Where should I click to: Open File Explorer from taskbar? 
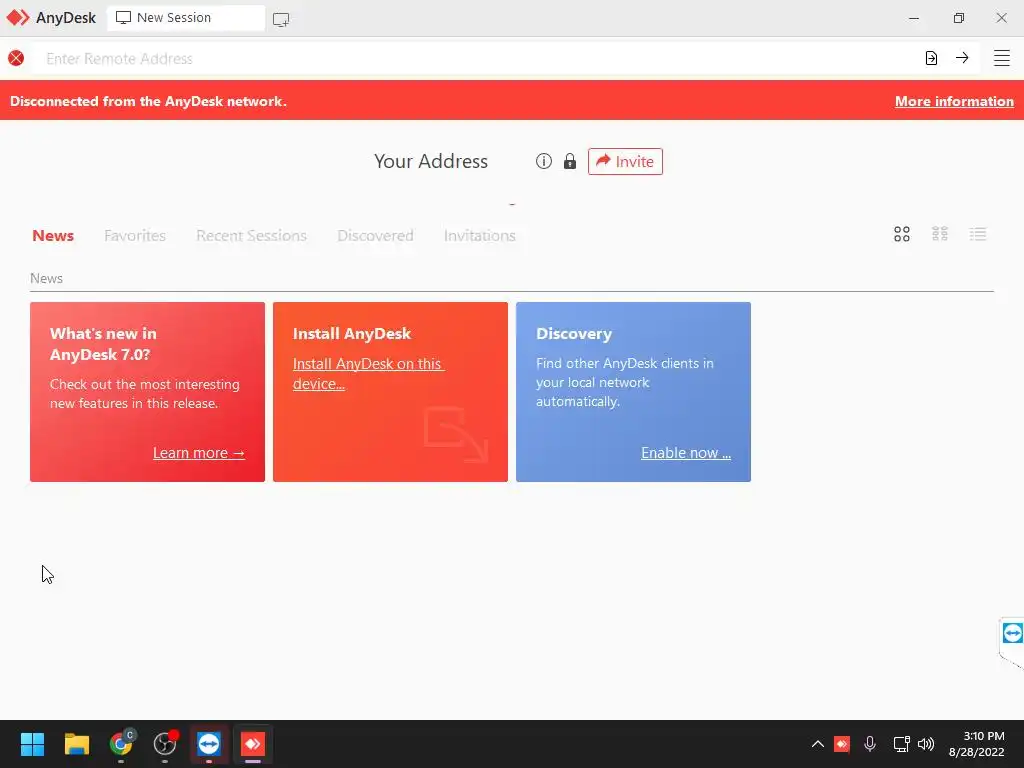76,744
